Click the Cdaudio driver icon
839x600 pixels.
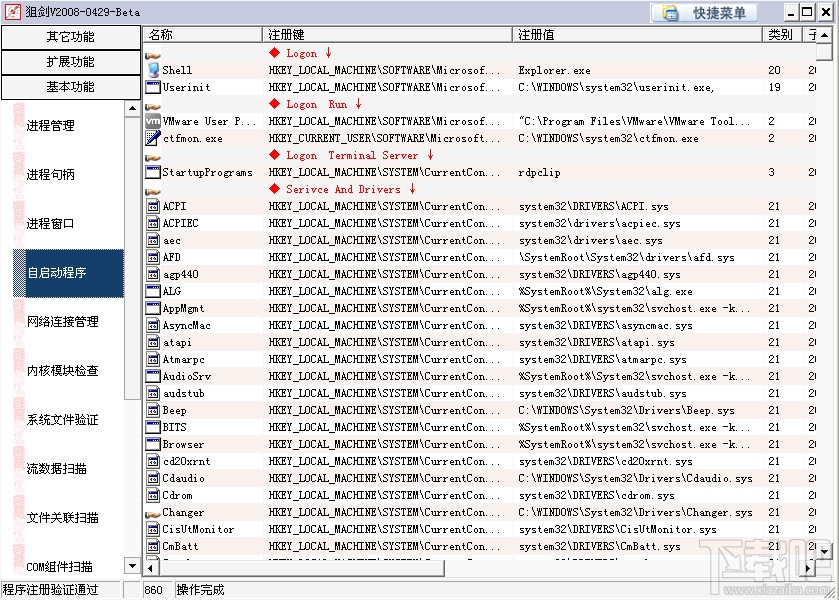tap(153, 478)
